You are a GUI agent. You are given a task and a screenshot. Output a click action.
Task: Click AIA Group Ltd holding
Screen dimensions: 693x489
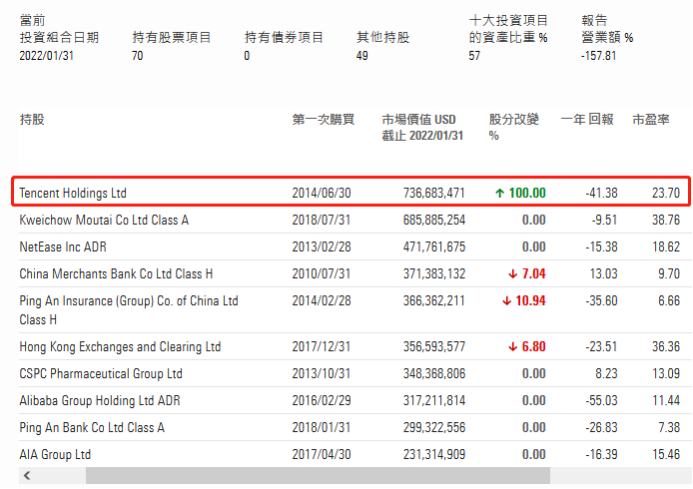coord(55,455)
